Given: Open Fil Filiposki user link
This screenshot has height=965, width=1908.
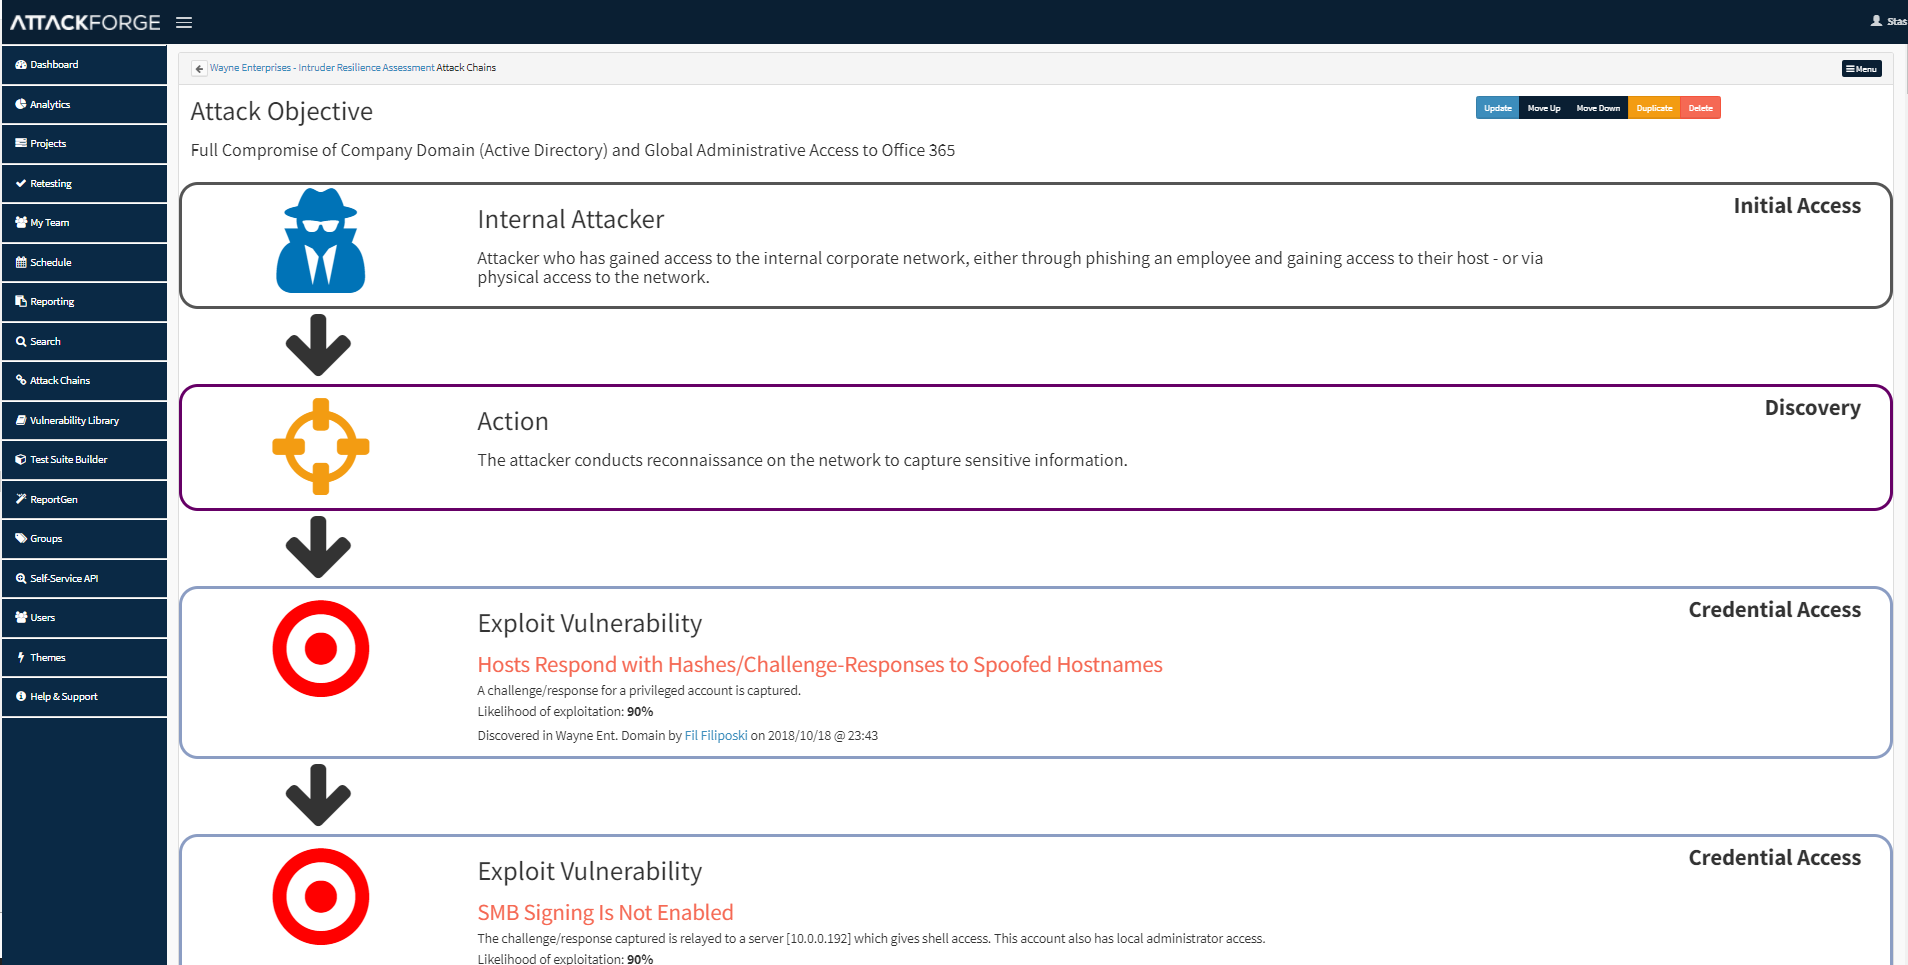Looking at the screenshot, I should pos(715,736).
